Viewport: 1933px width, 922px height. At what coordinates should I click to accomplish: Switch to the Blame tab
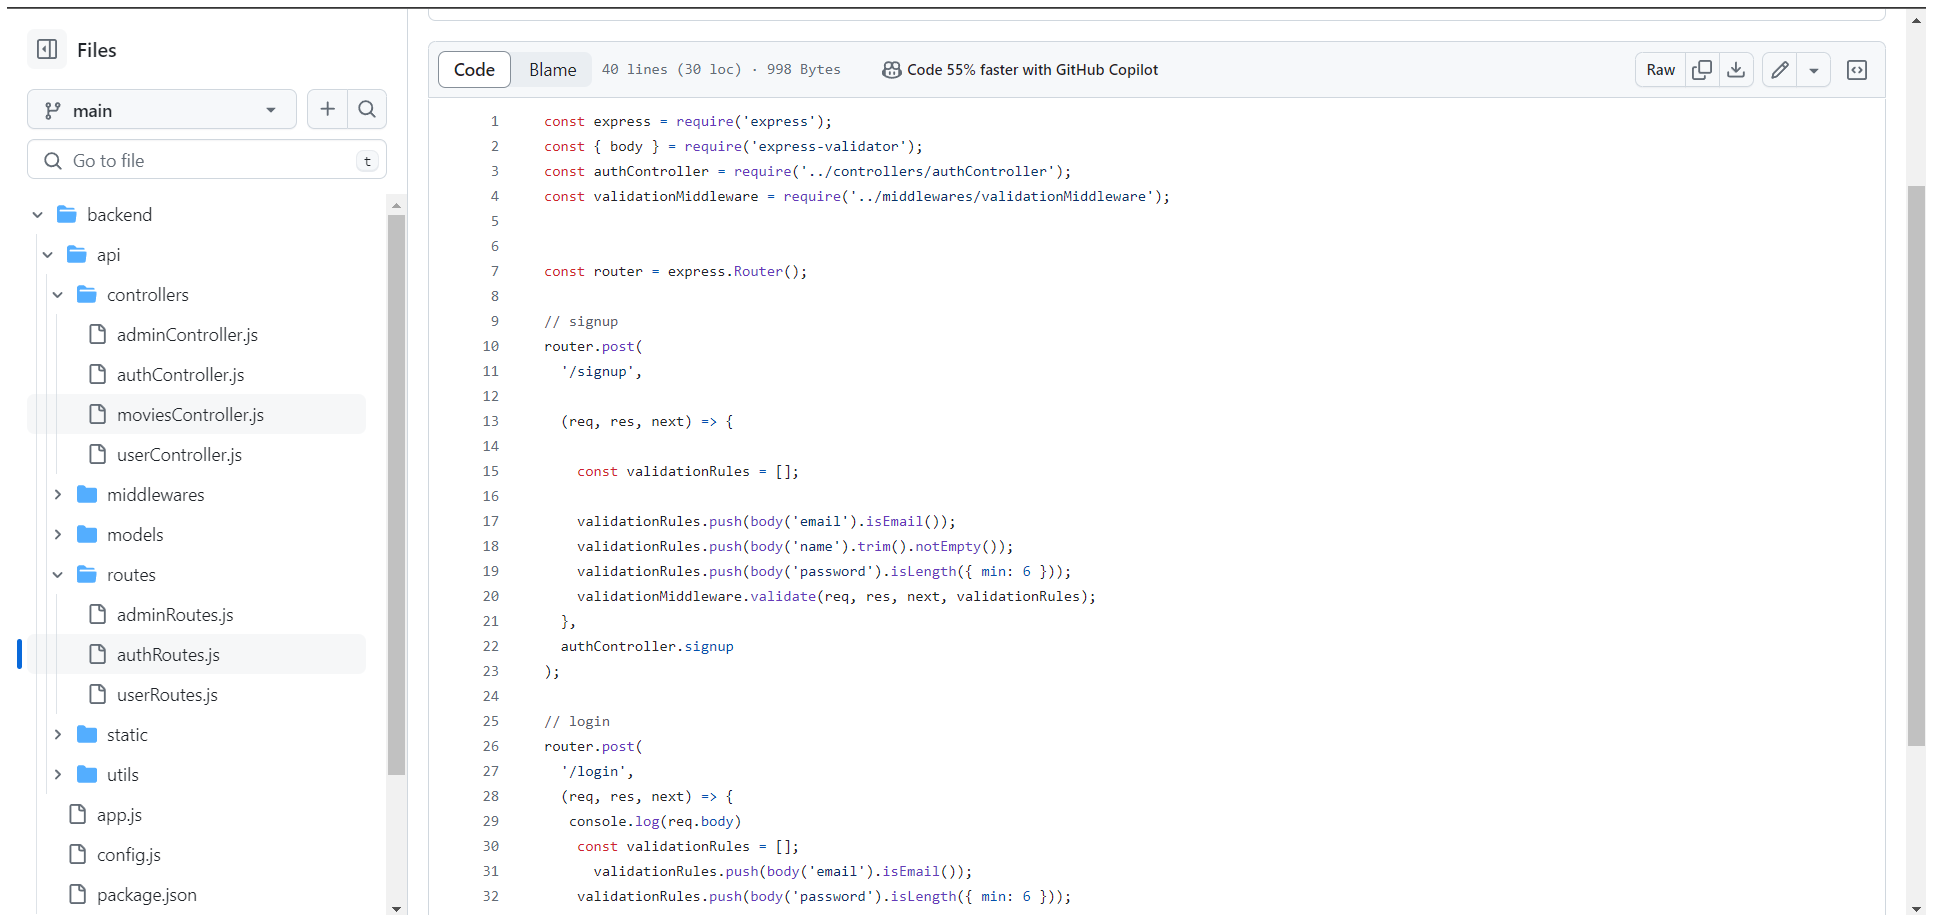click(552, 69)
